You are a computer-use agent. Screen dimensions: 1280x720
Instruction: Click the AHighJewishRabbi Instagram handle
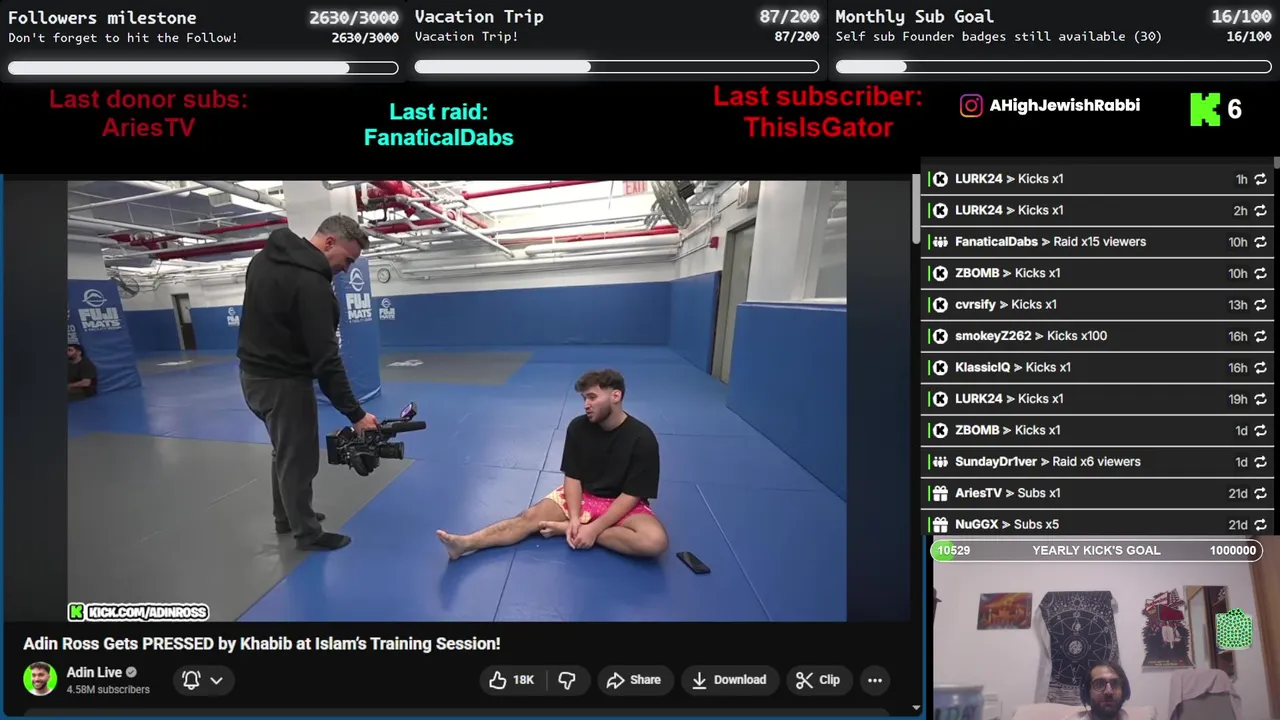tap(1065, 105)
